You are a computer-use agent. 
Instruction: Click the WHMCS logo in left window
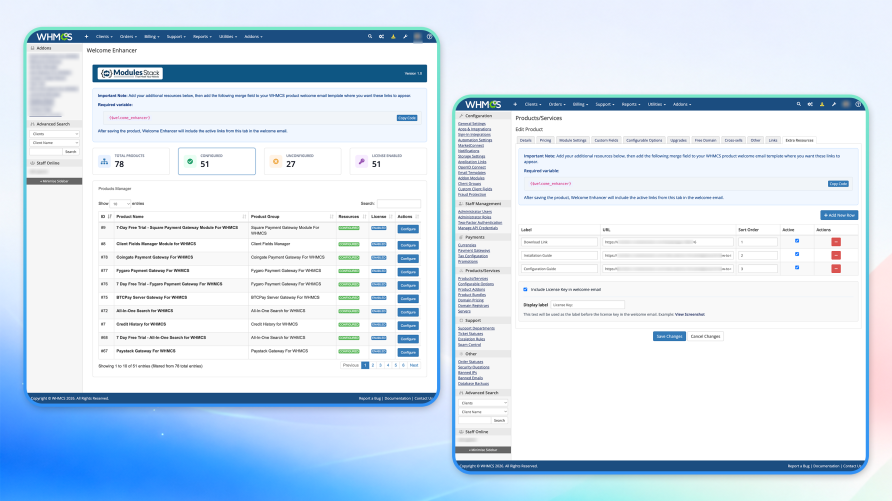click(x=55, y=36)
